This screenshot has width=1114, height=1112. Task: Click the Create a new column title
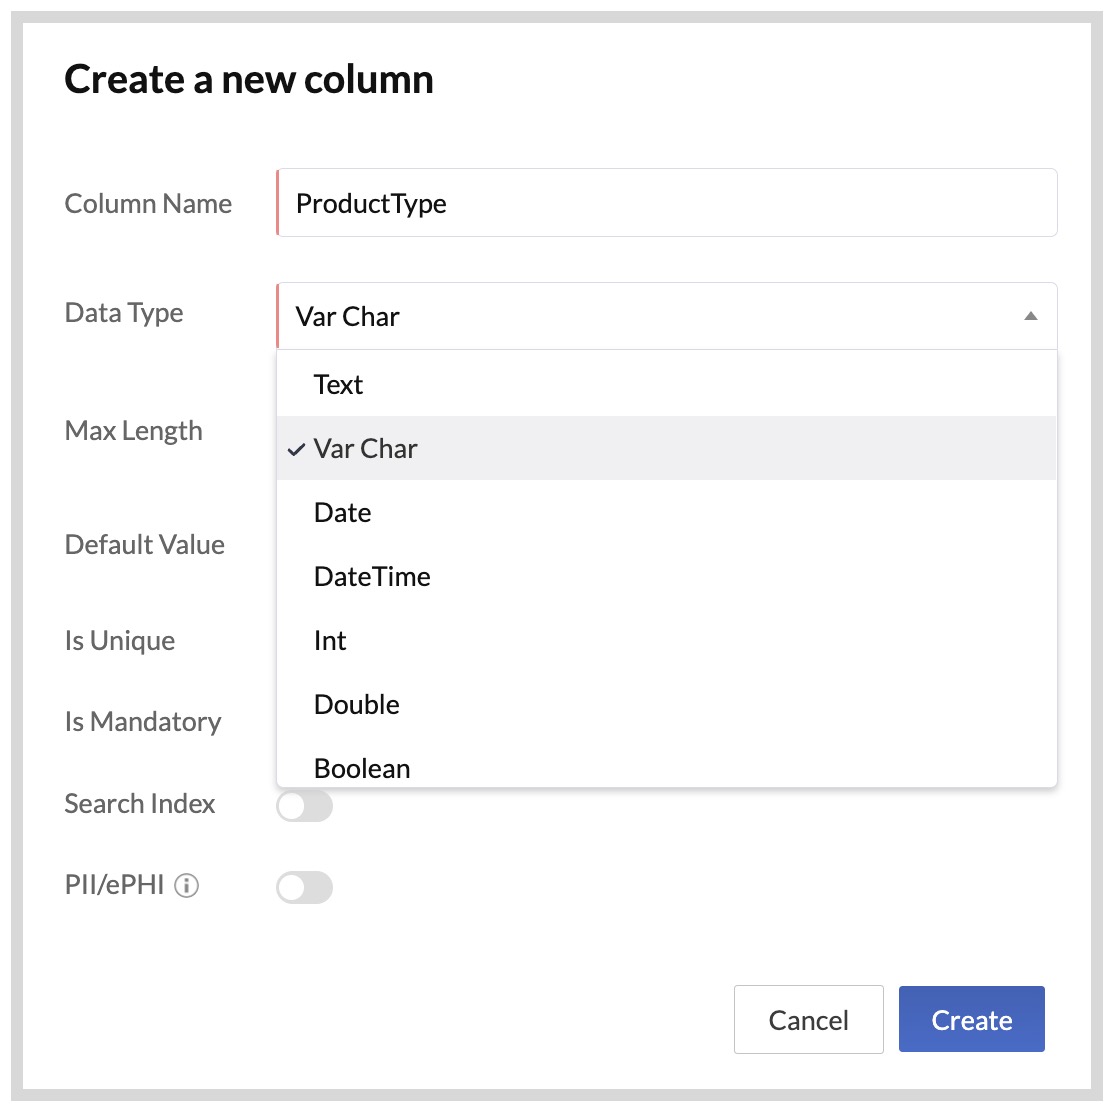pyautogui.click(x=249, y=79)
